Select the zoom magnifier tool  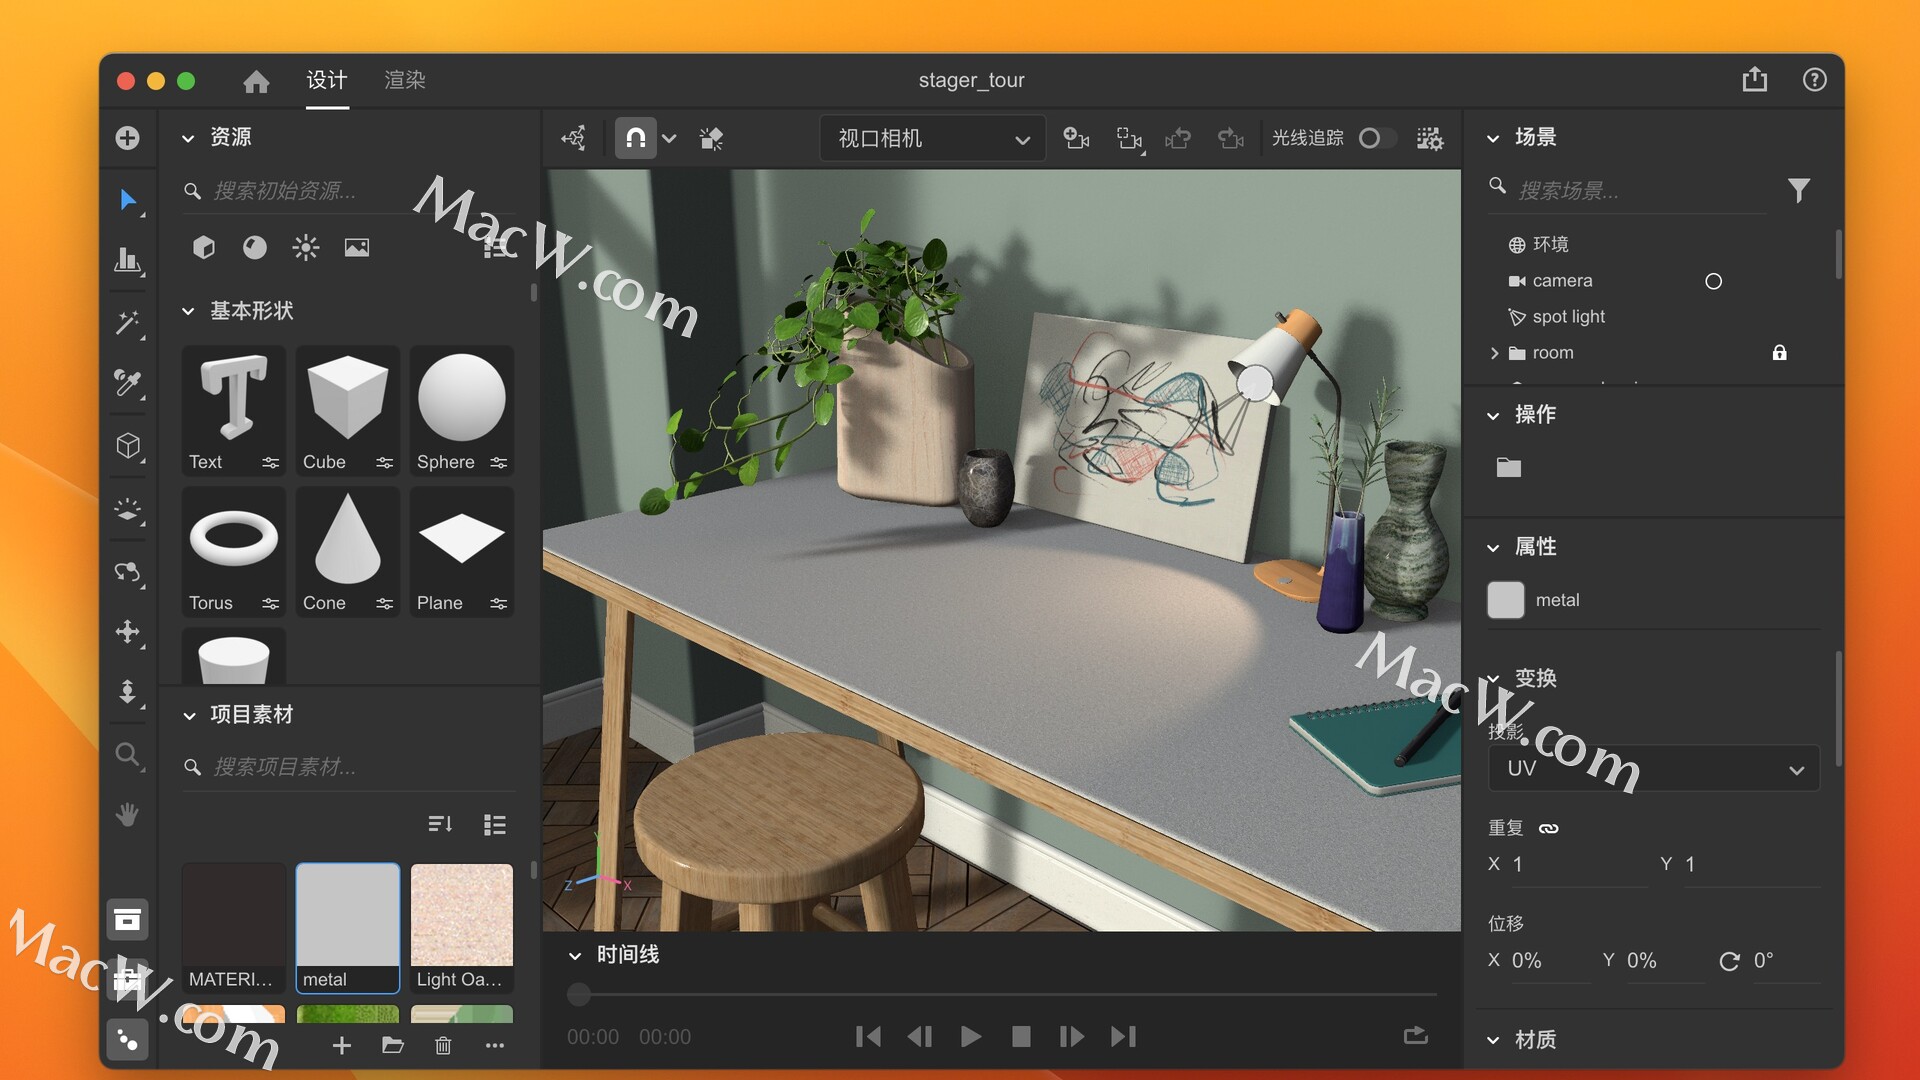[128, 755]
